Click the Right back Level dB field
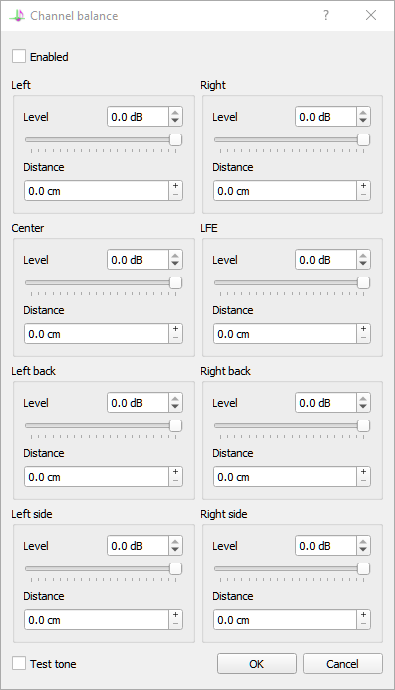 (x=326, y=403)
